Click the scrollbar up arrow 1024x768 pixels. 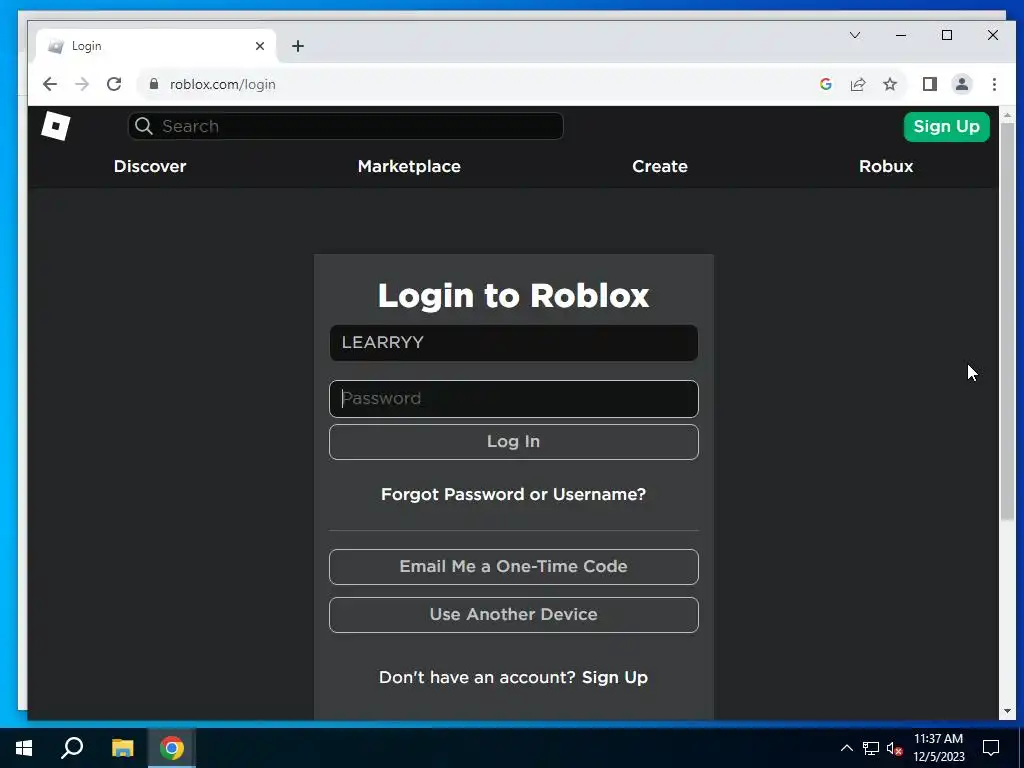point(1007,115)
